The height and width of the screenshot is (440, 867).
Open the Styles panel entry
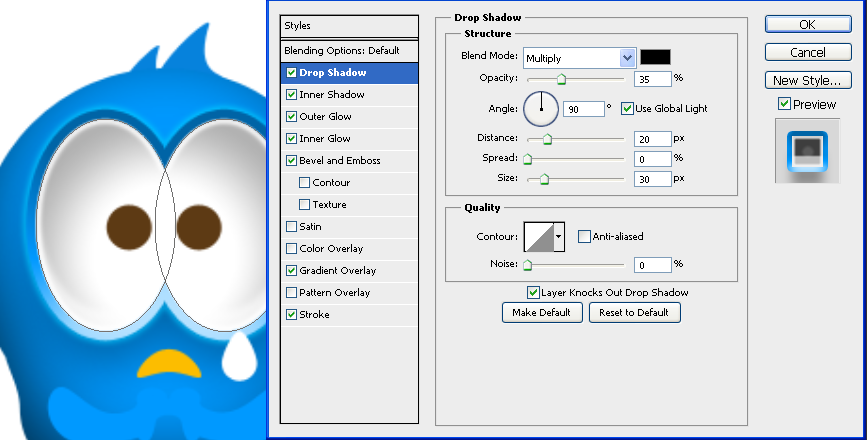click(349, 26)
